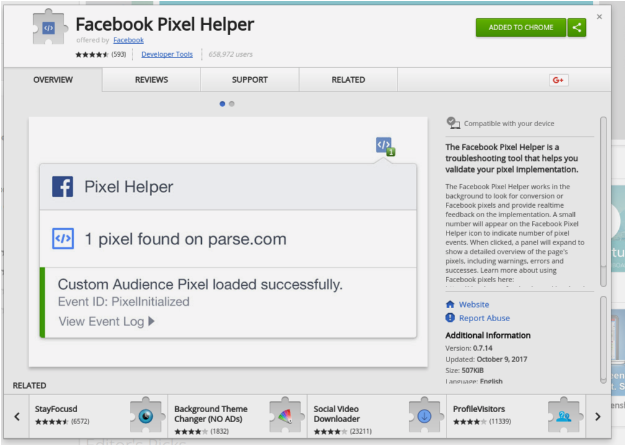Click the star rating next to (593)

(92, 54)
